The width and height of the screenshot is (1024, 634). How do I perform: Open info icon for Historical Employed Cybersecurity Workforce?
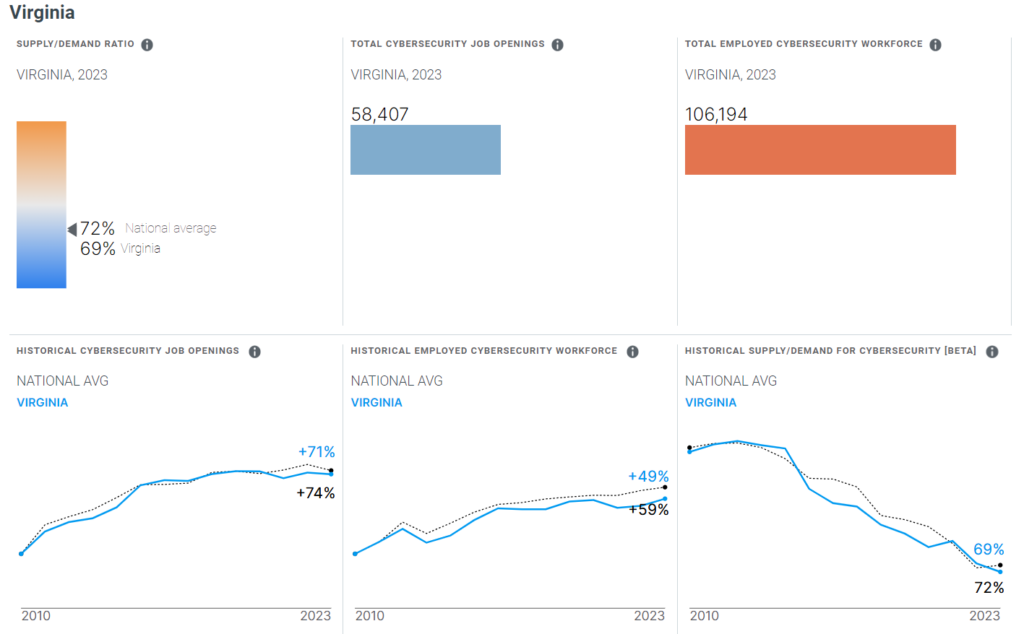pyautogui.click(x=633, y=352)
